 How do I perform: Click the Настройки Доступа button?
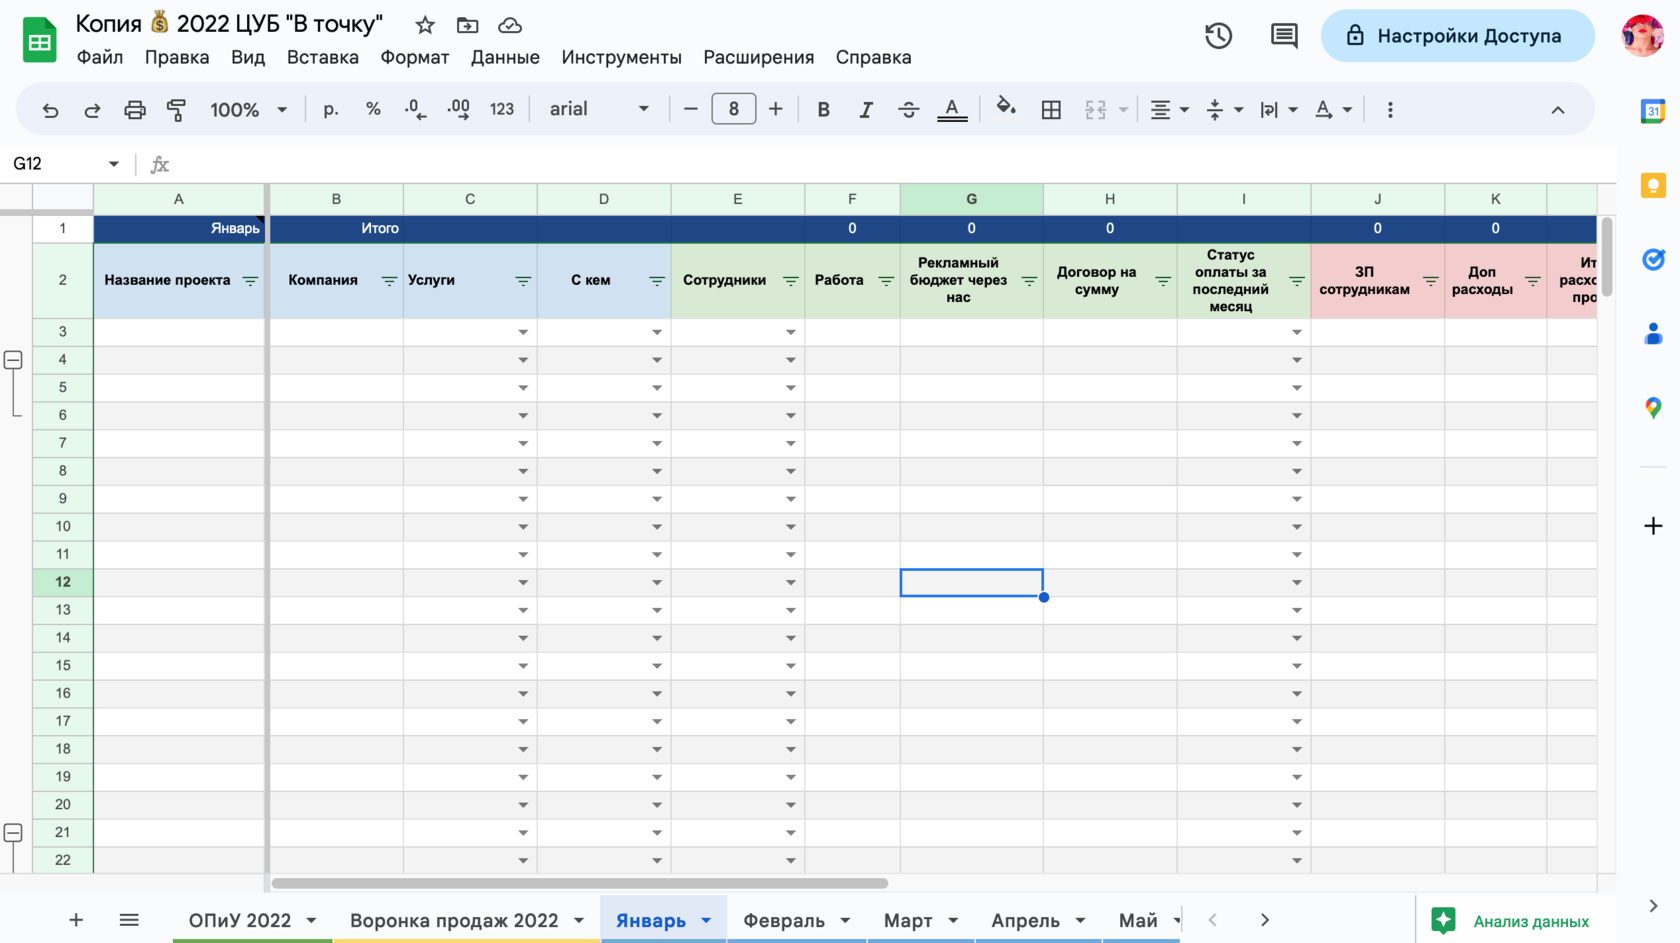(x=1457, y=36)
